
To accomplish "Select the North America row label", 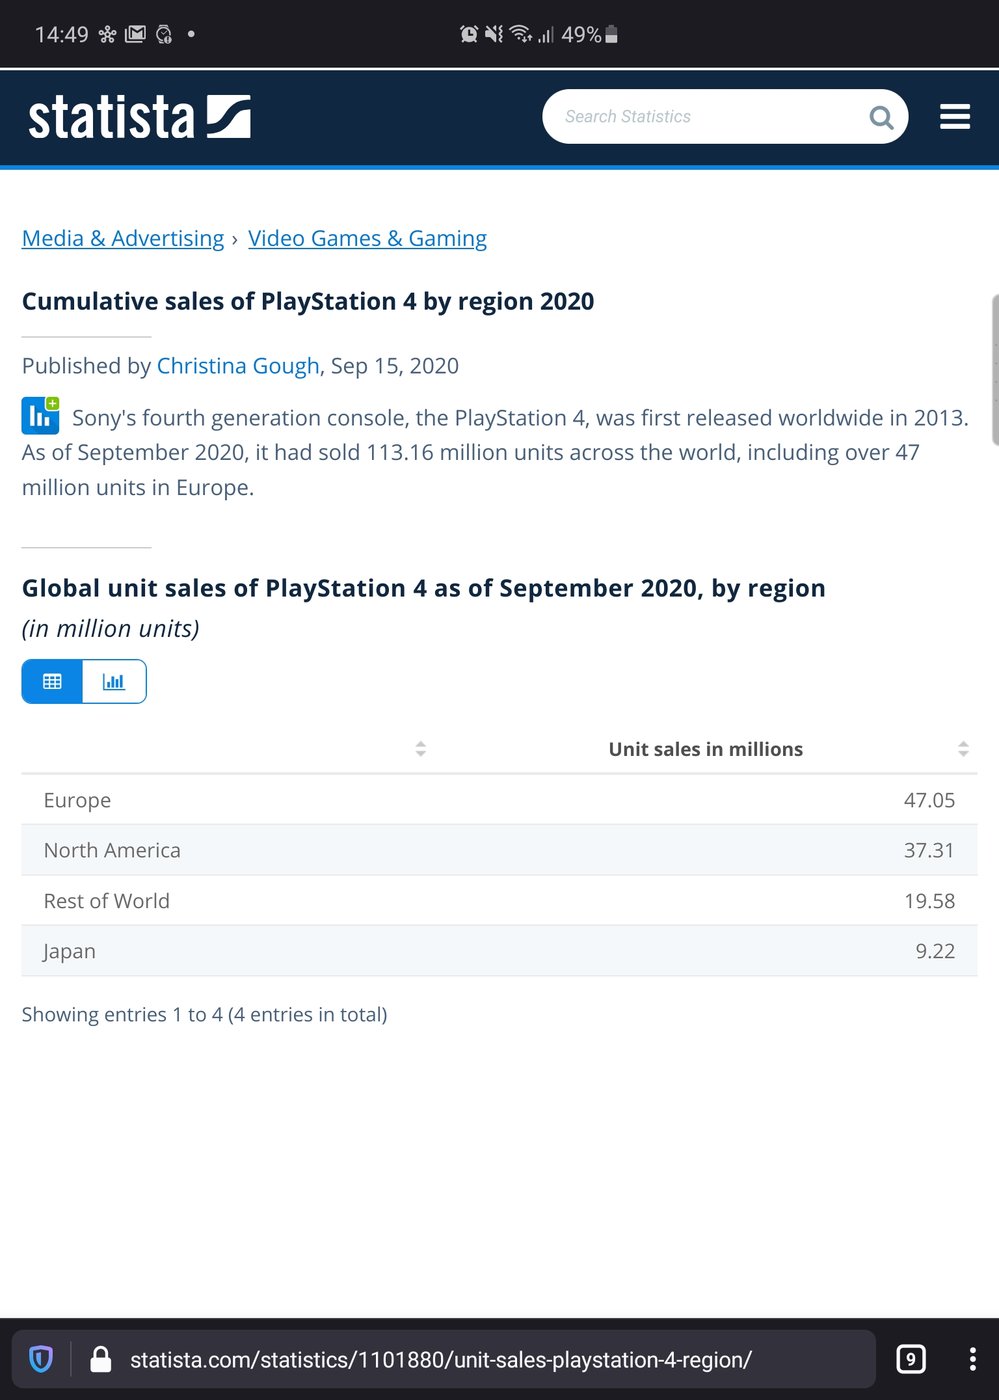I will pos(112,850).
